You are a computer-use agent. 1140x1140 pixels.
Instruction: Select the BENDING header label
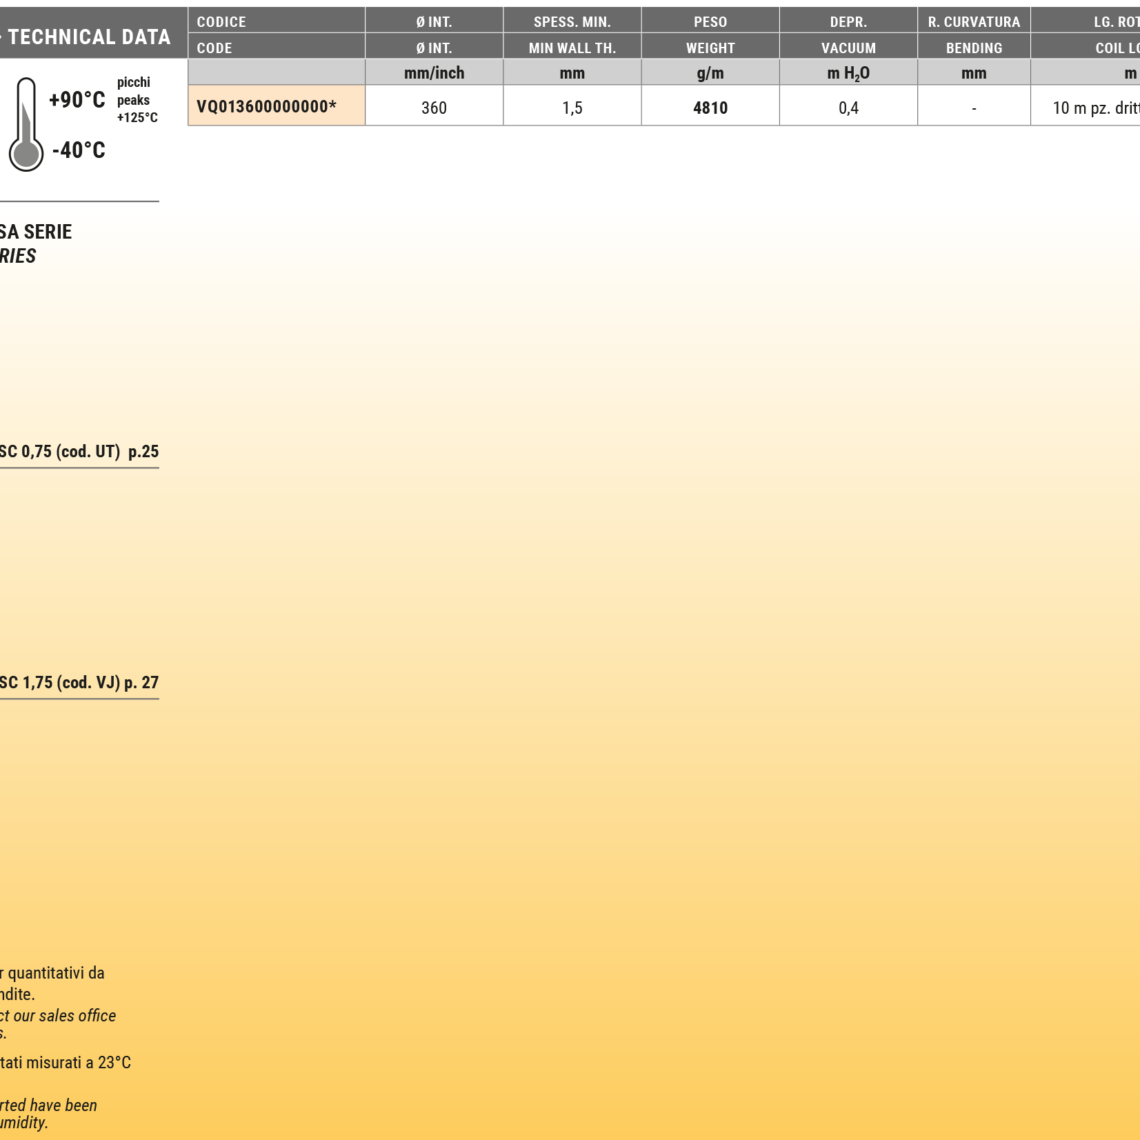click(x=974, y=47)
